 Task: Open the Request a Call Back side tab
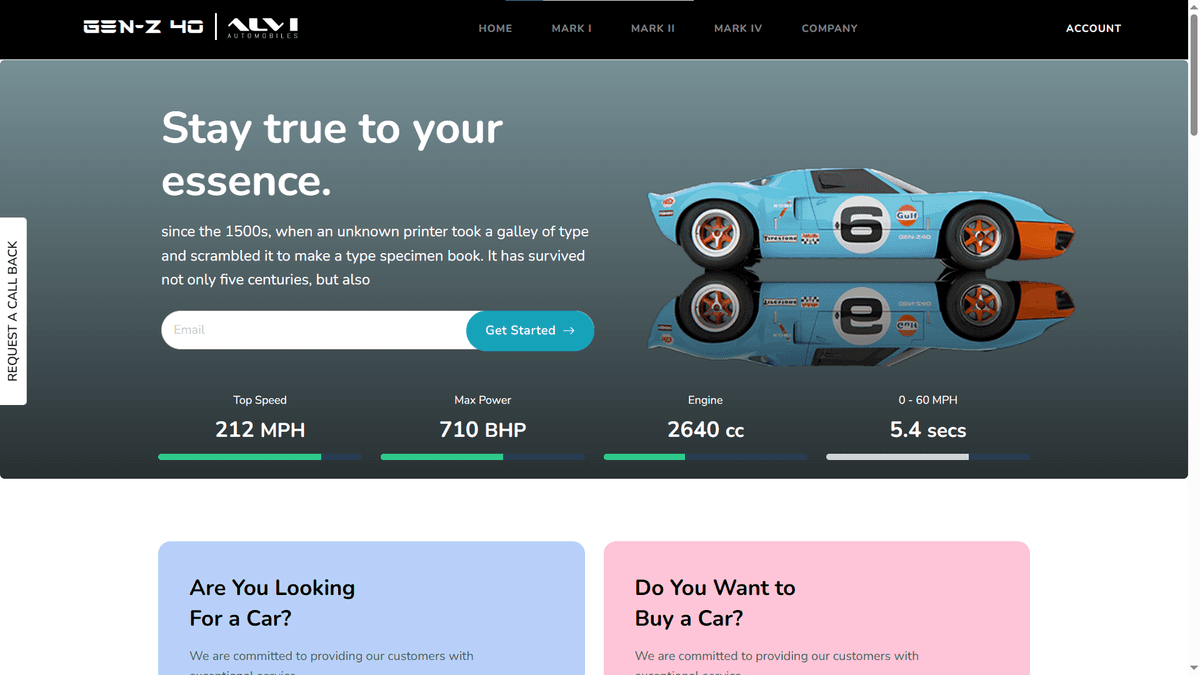point(13,311)
